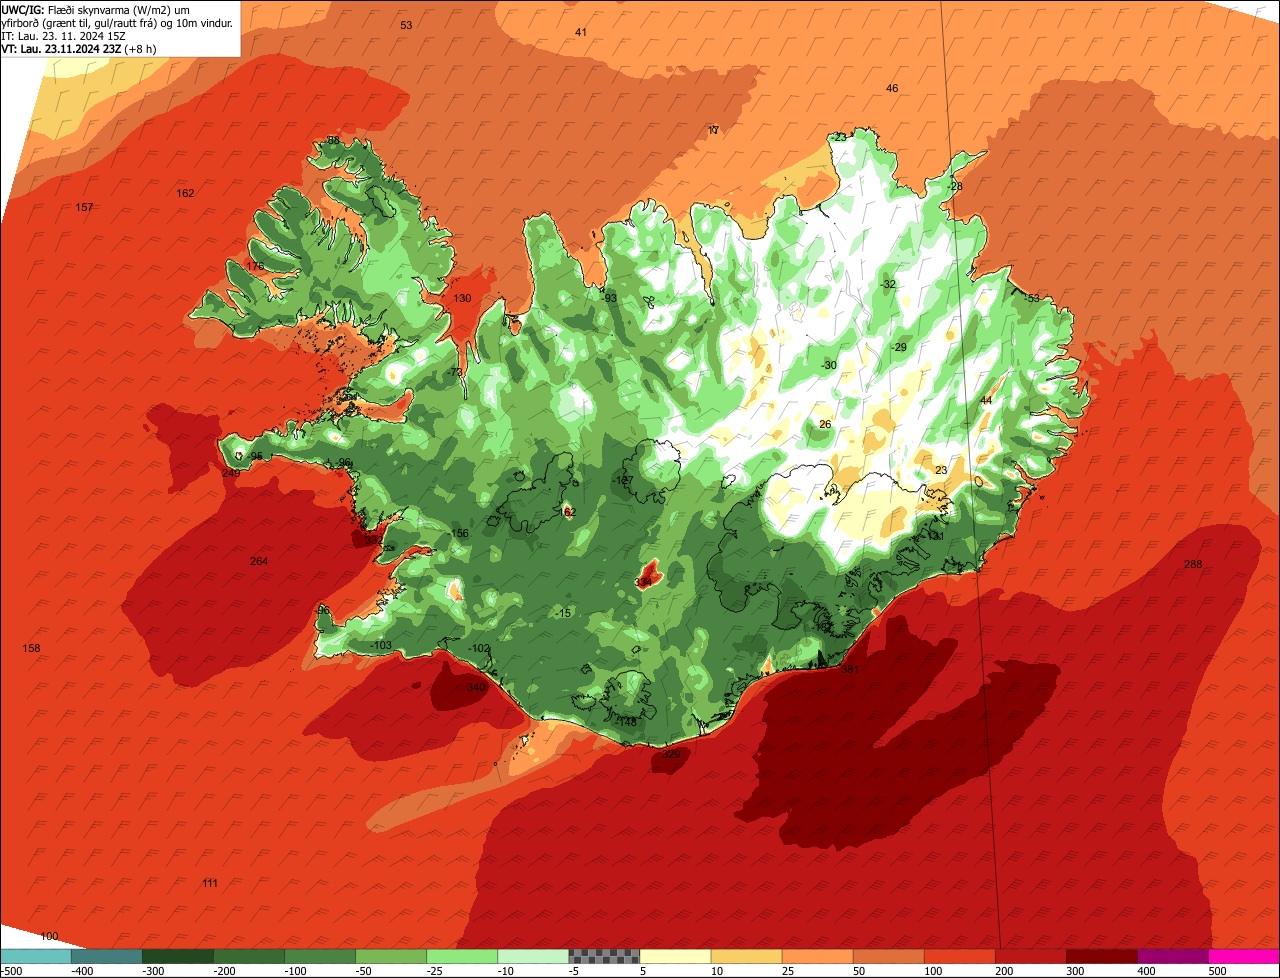Select the darkest green legend swatch (-300 to -200)
Image resolution: width=1280 pixels, height=978 pixels.
pos(177,955)
